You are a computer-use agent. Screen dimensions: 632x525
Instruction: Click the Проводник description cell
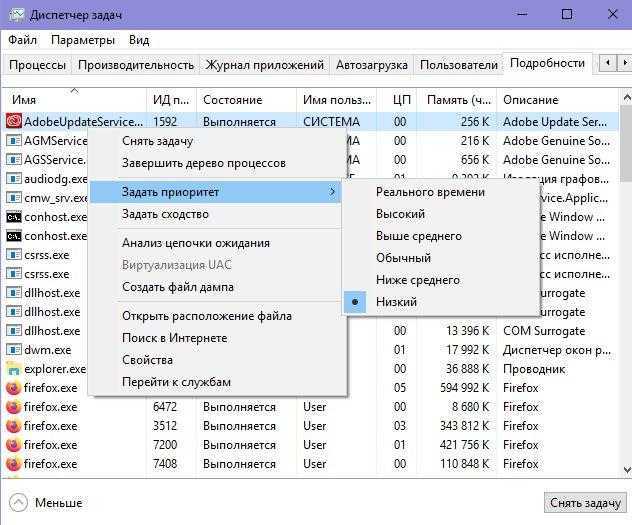coord(534,369)
